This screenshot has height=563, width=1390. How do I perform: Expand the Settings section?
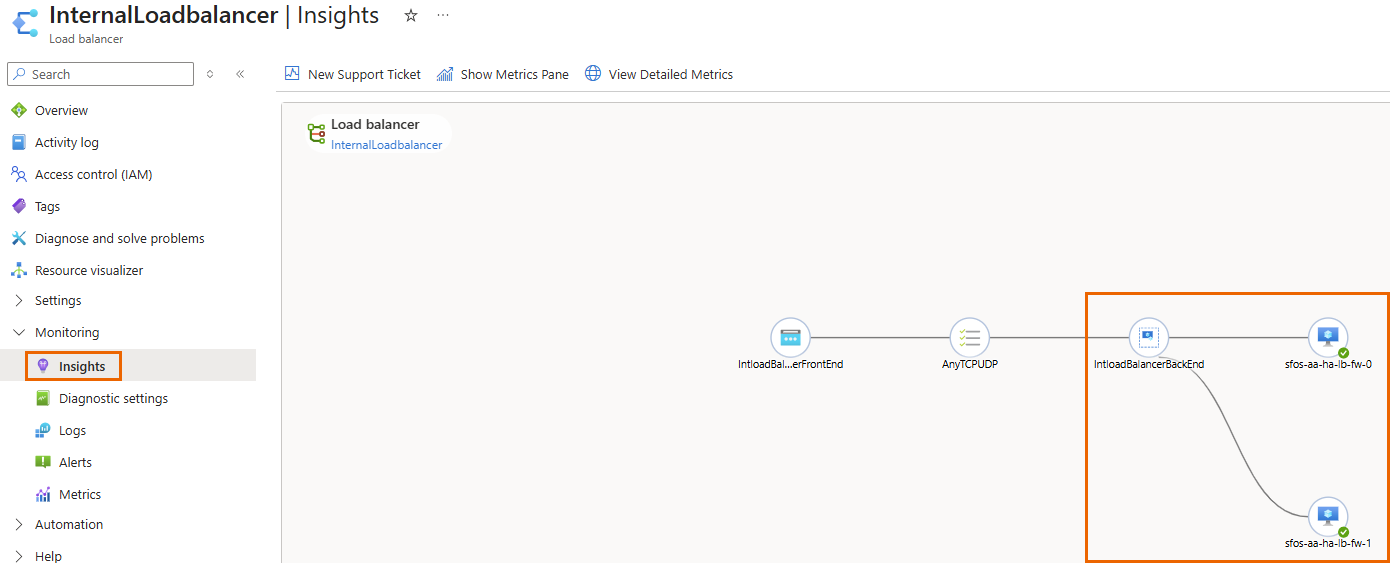[19, 301]
